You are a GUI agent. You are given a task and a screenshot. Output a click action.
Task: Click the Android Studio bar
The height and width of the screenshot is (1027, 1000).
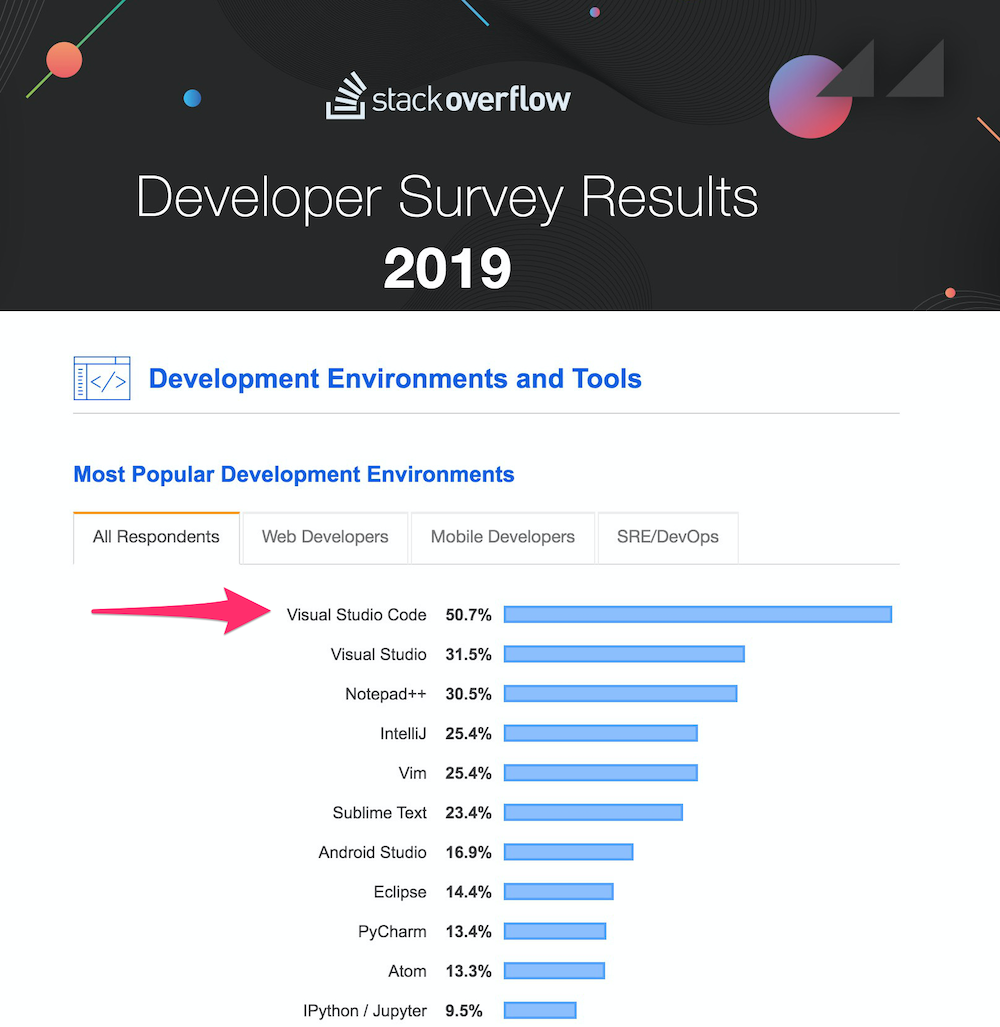568,852
